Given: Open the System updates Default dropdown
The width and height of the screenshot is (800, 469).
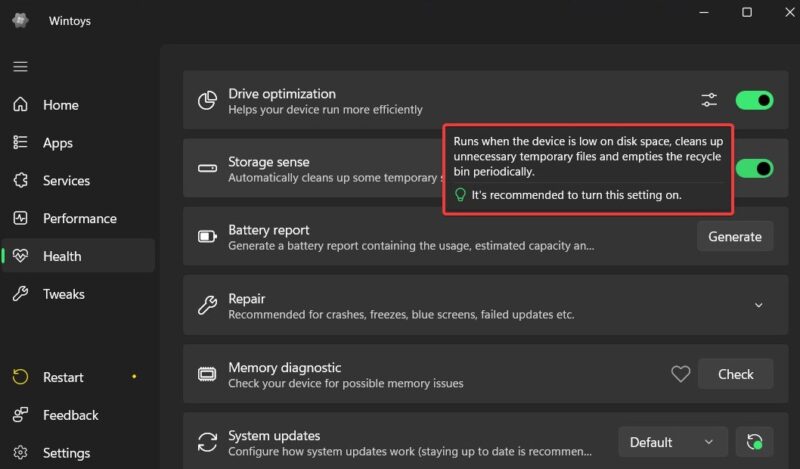Looking at the screenshot, I should [x=672, y=442].
